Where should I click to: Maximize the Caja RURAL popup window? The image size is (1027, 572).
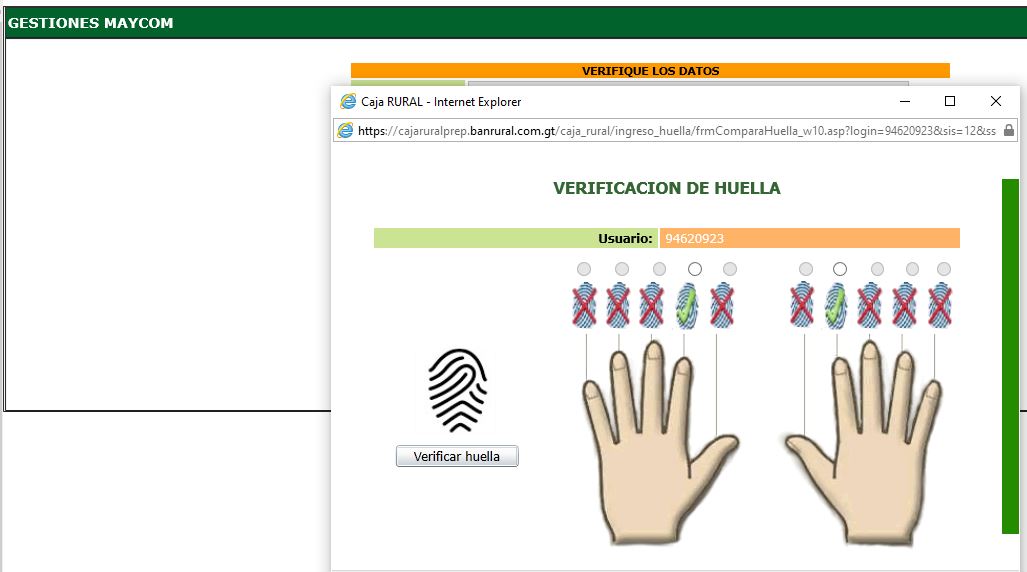click(950, 101)
